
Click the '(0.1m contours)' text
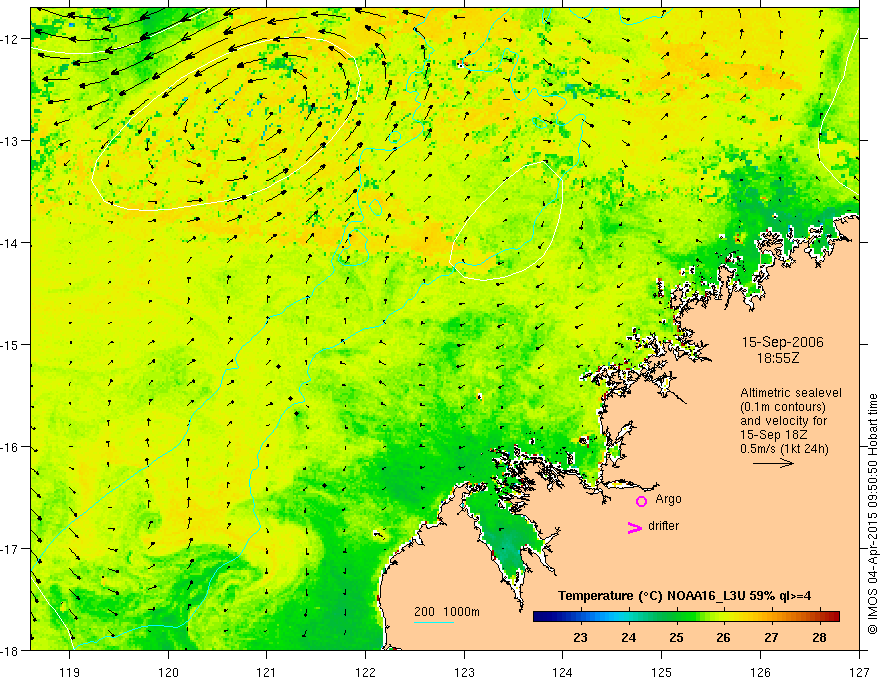click(782, 407)
